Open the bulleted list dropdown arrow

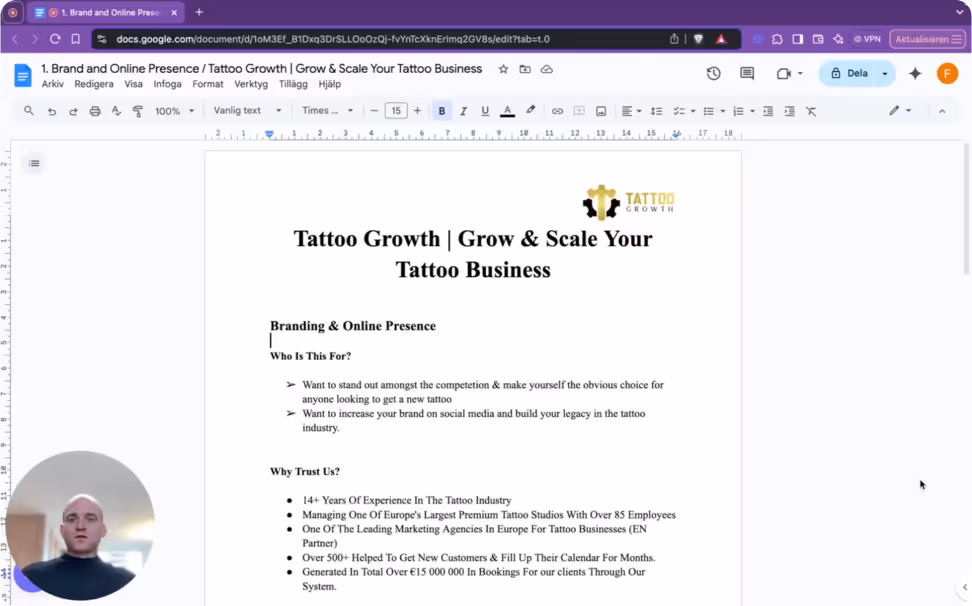pyautogui.click(x=723, y=112)
